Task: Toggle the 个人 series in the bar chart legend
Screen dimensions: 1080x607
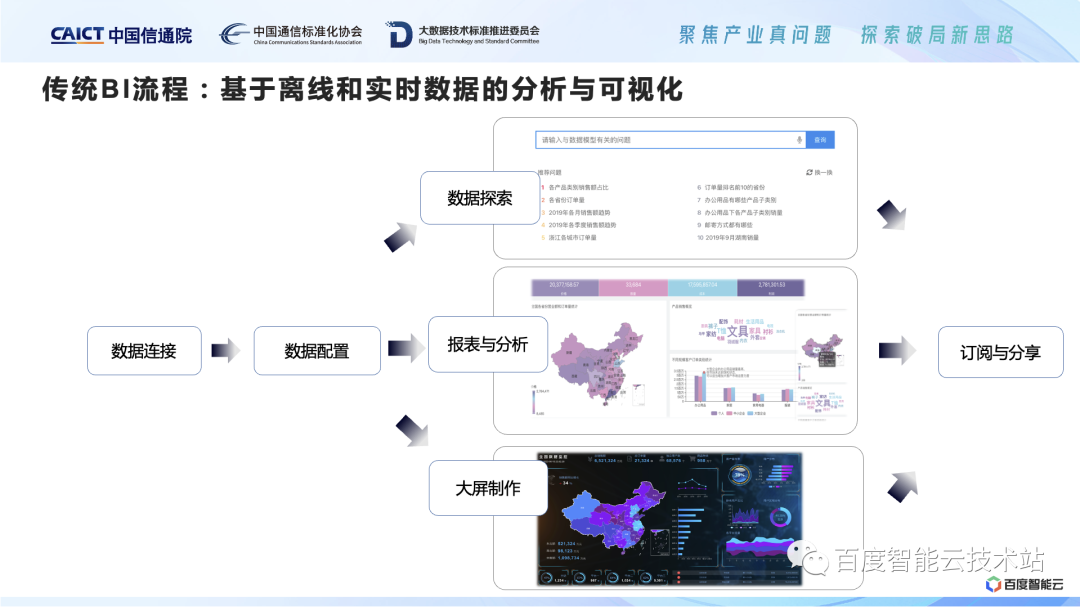Action: click(x=714, y=413)
